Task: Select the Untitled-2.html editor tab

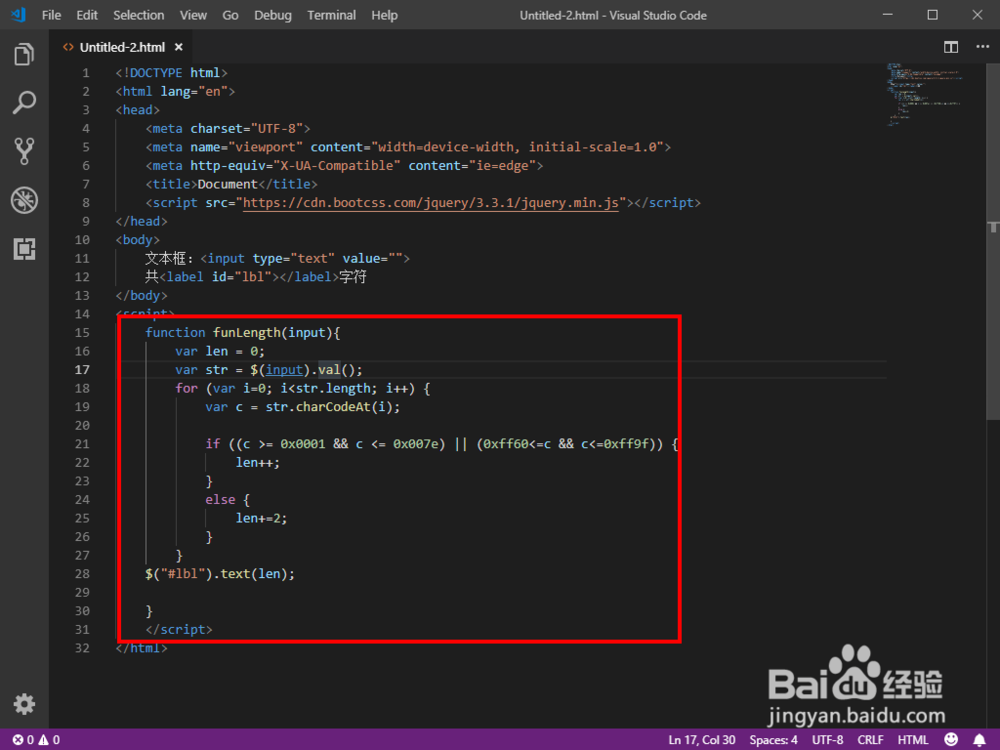Action: pos(122,47)
